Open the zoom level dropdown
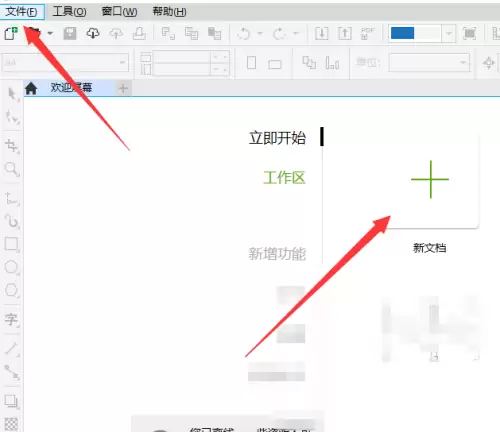The image size is (500, 432). 449,34
